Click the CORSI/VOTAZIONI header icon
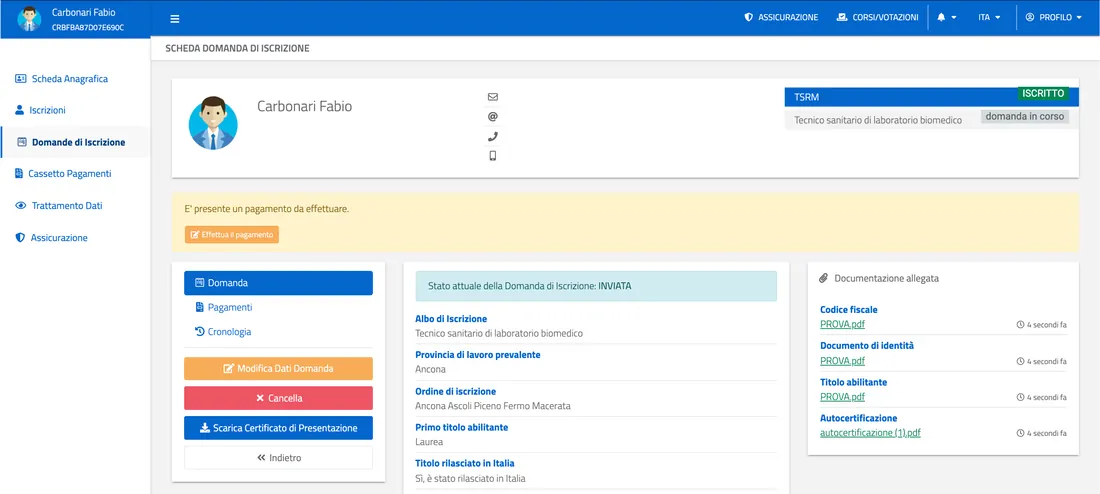This screenshot has width=1100, height=494. tap(843, 18)
